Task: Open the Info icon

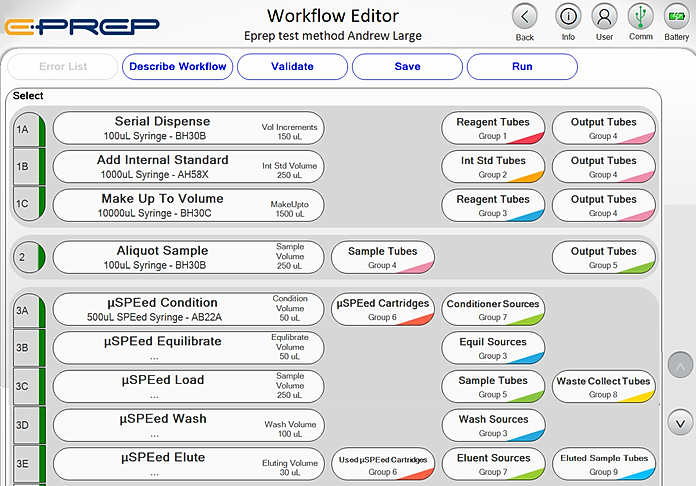Action: pyautogui.click(x=568, y=17)
